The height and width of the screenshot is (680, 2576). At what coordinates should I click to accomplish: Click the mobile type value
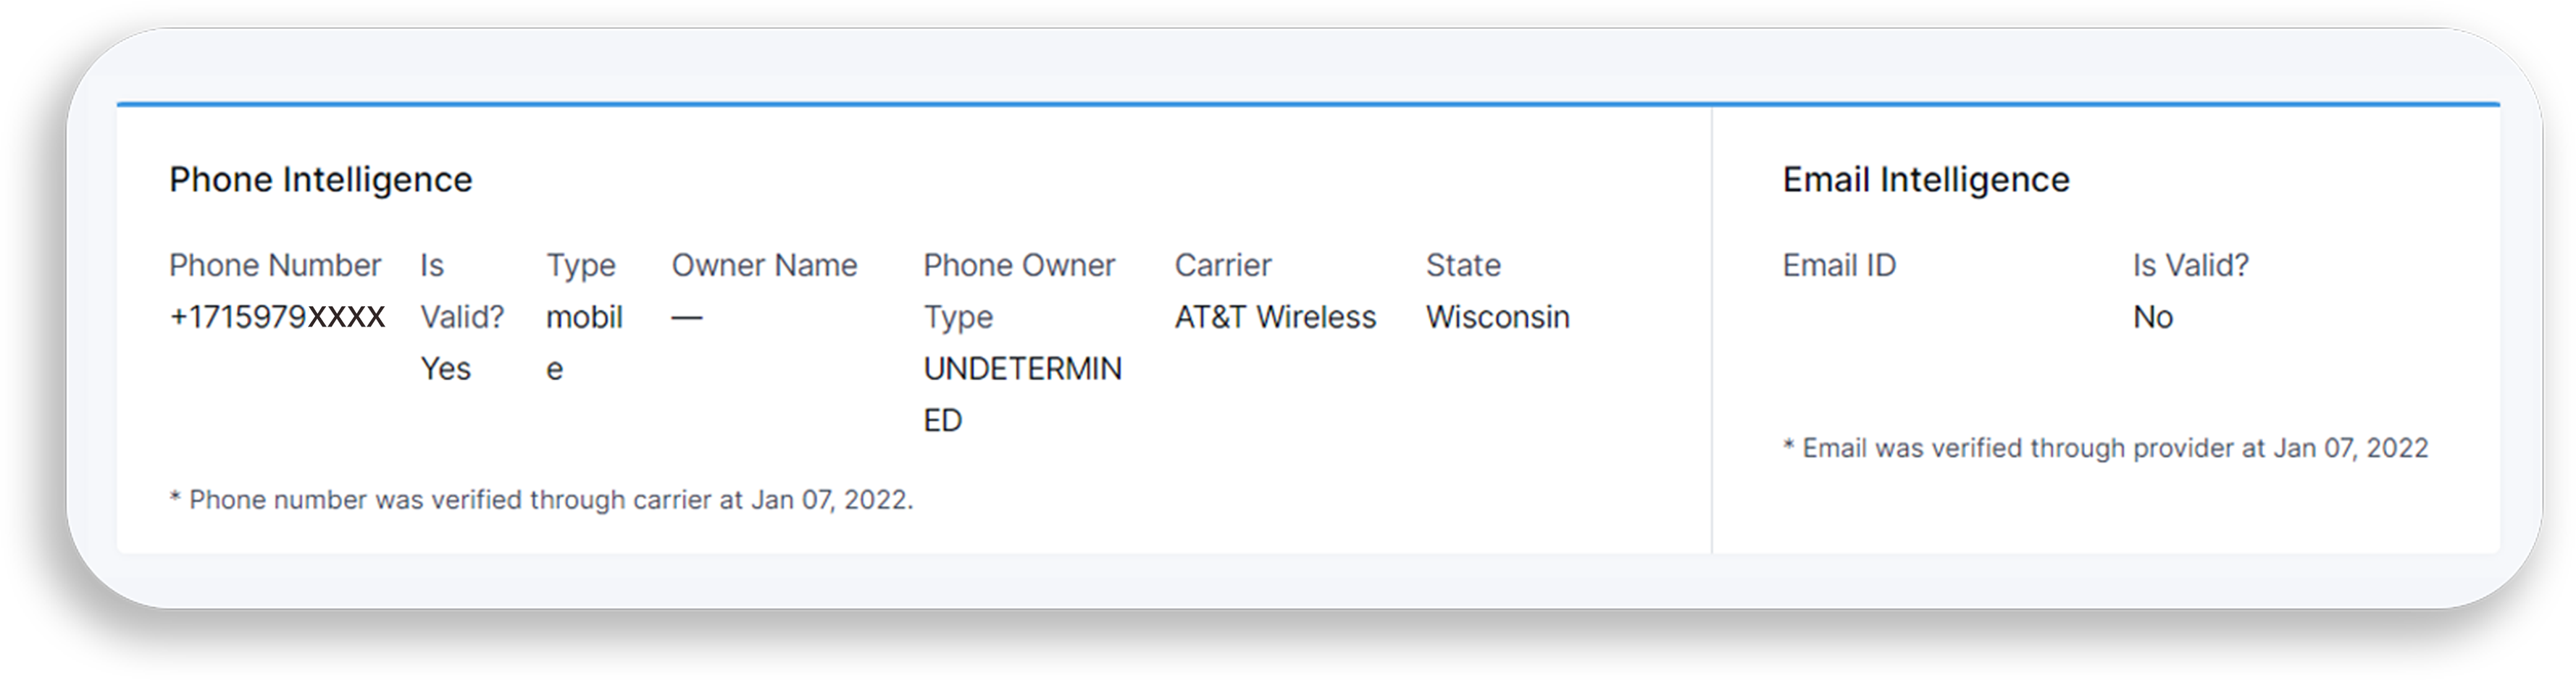tap(584, 342)
